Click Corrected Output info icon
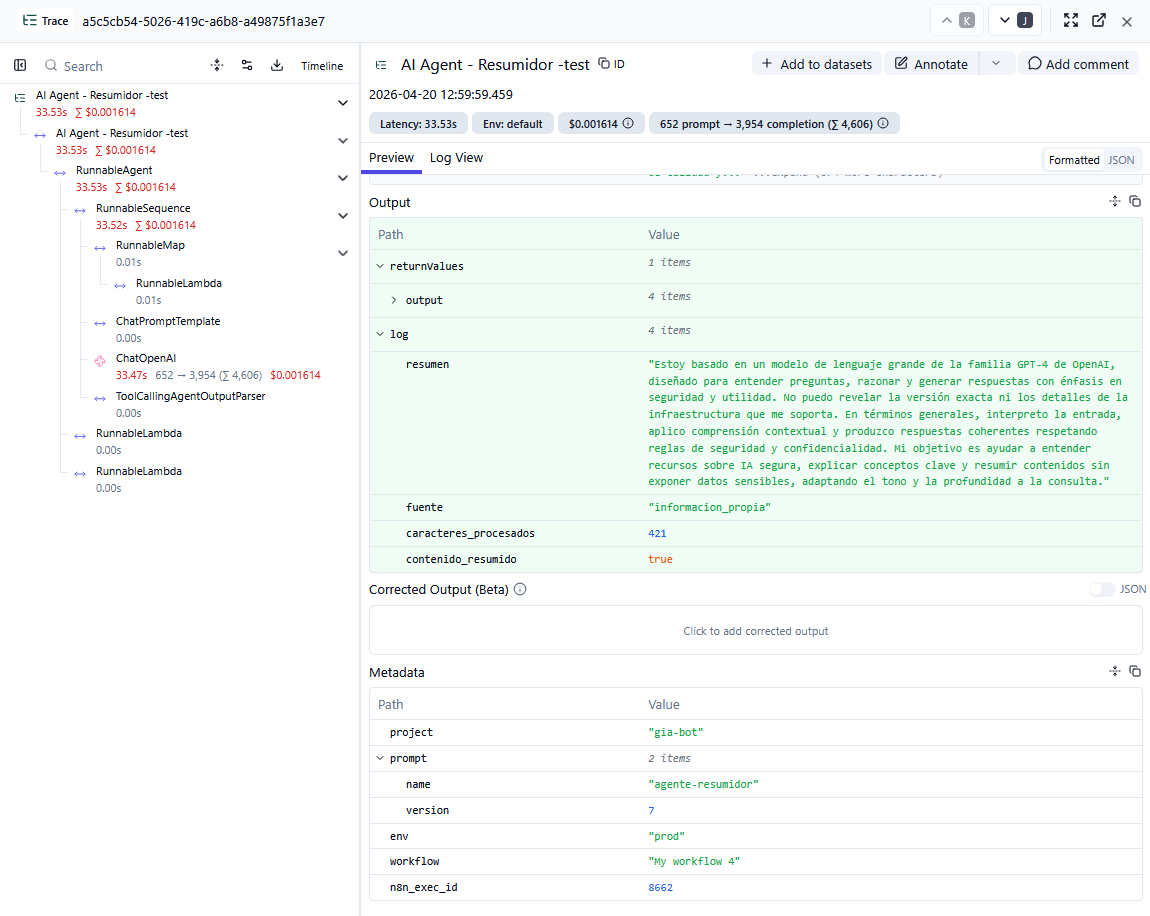 (520, 589)
